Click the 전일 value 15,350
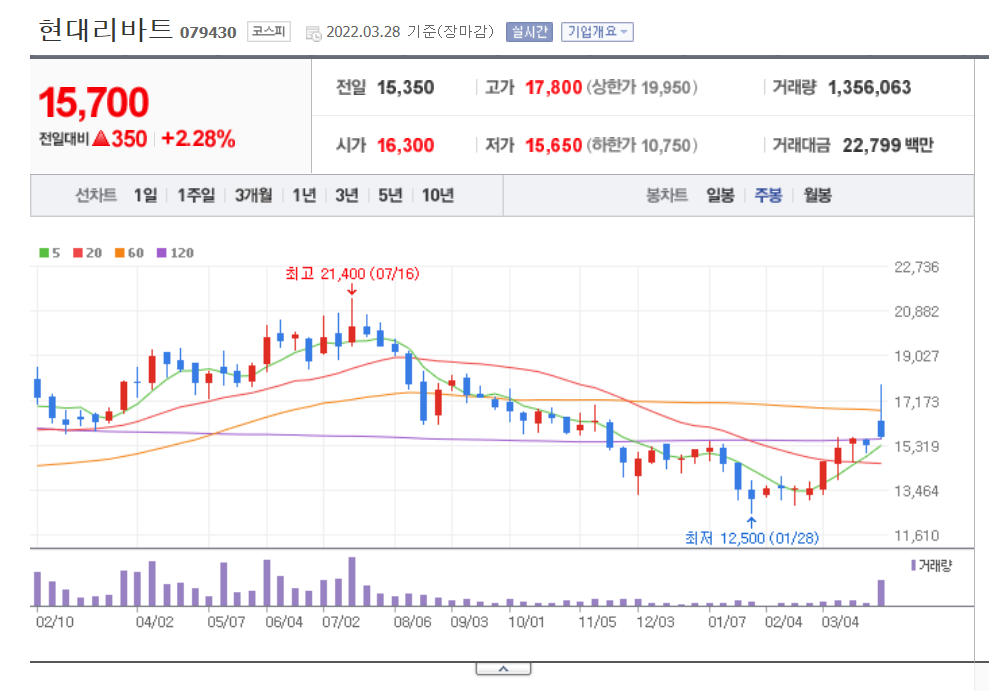 [x=406, y=87]
